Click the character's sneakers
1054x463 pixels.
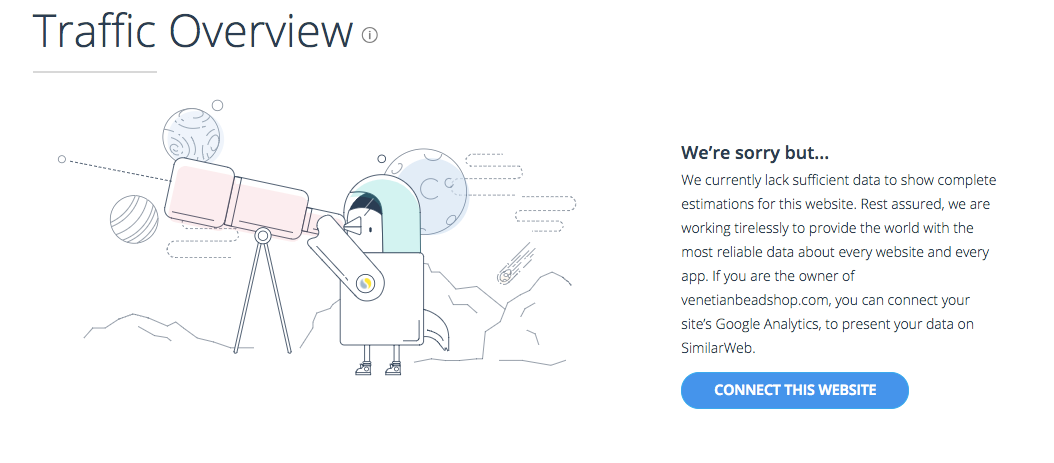378,368
